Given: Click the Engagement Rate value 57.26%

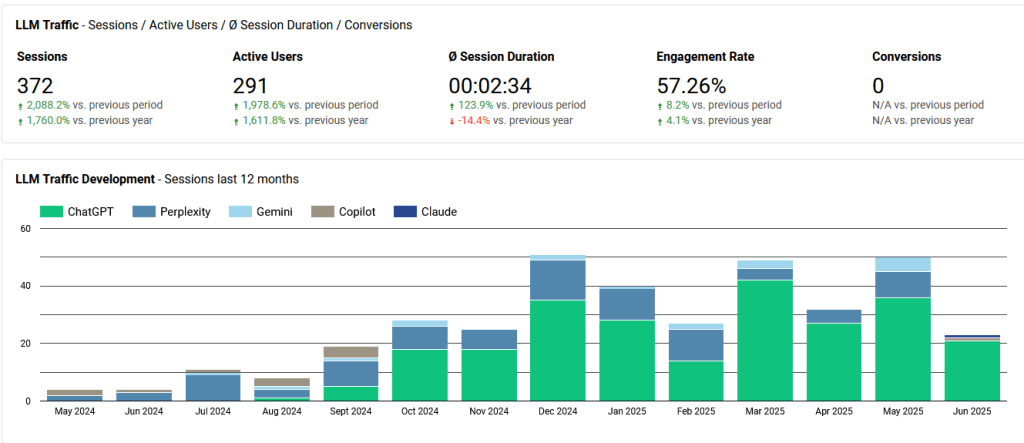Looking at the screenshot, I should coord(691,86).
